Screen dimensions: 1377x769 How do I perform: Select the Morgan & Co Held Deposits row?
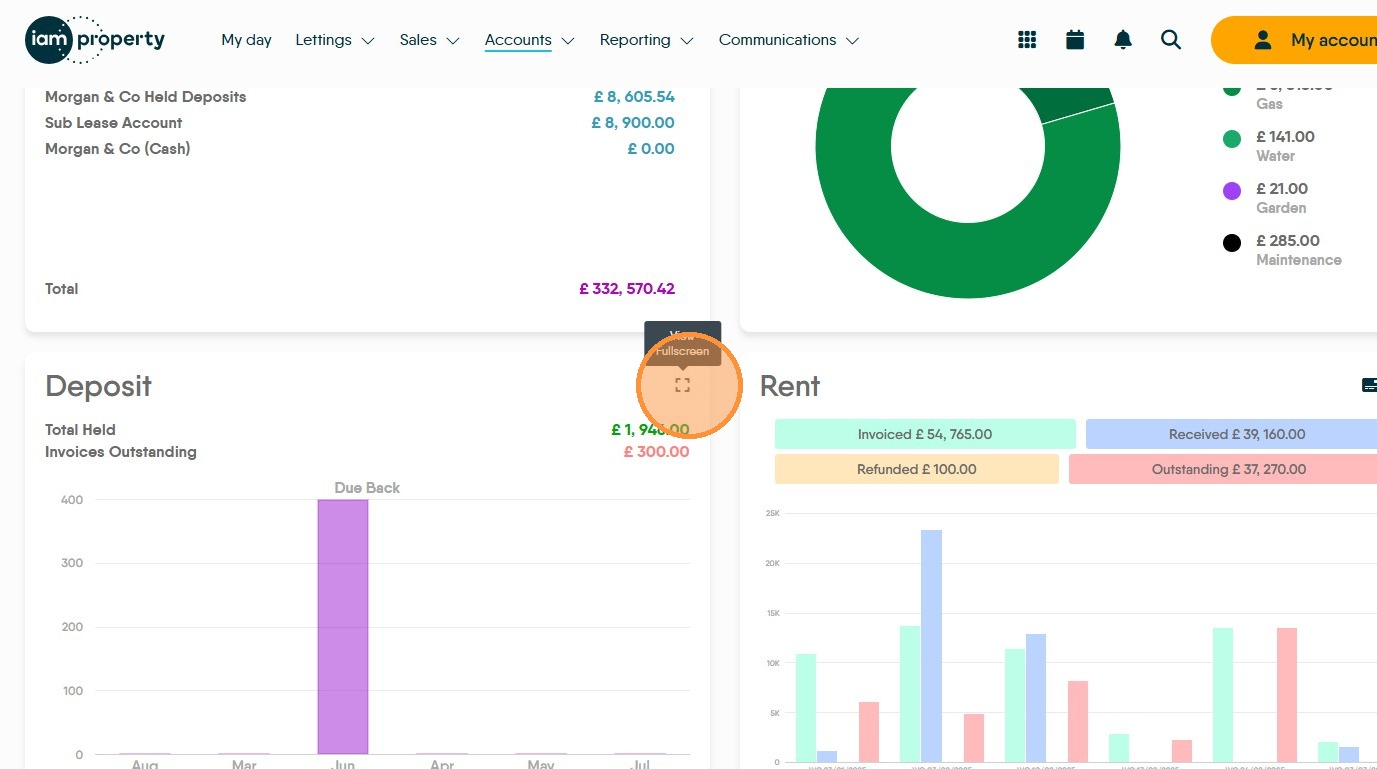[x=360, y=97]
